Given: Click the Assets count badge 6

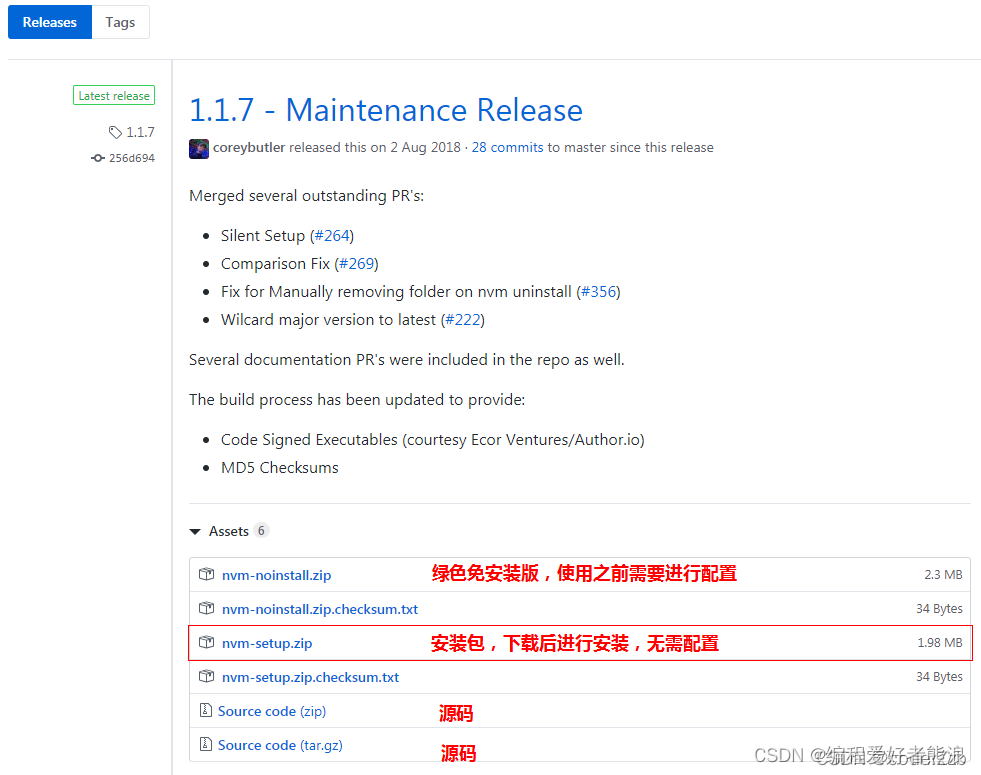Looking at the screenshot, I should (x=261, y=531).
